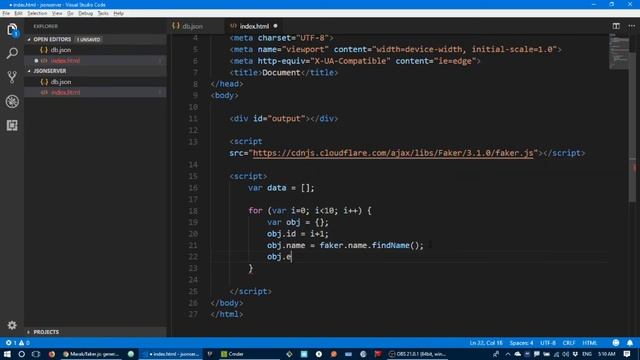Switch to Chrome Marak/faker.js taskbar window
The width and height of the screenshot is (640, 360).
pos(91,354)
